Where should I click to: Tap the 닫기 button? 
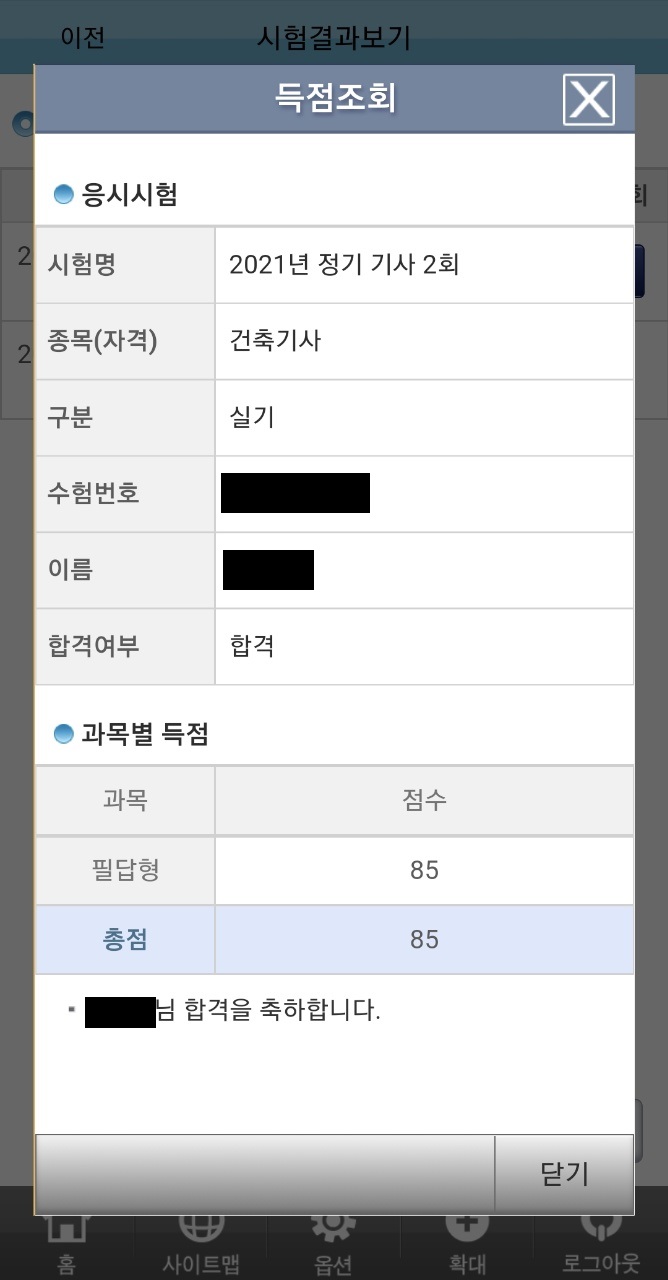click(x=564, y=1174)
